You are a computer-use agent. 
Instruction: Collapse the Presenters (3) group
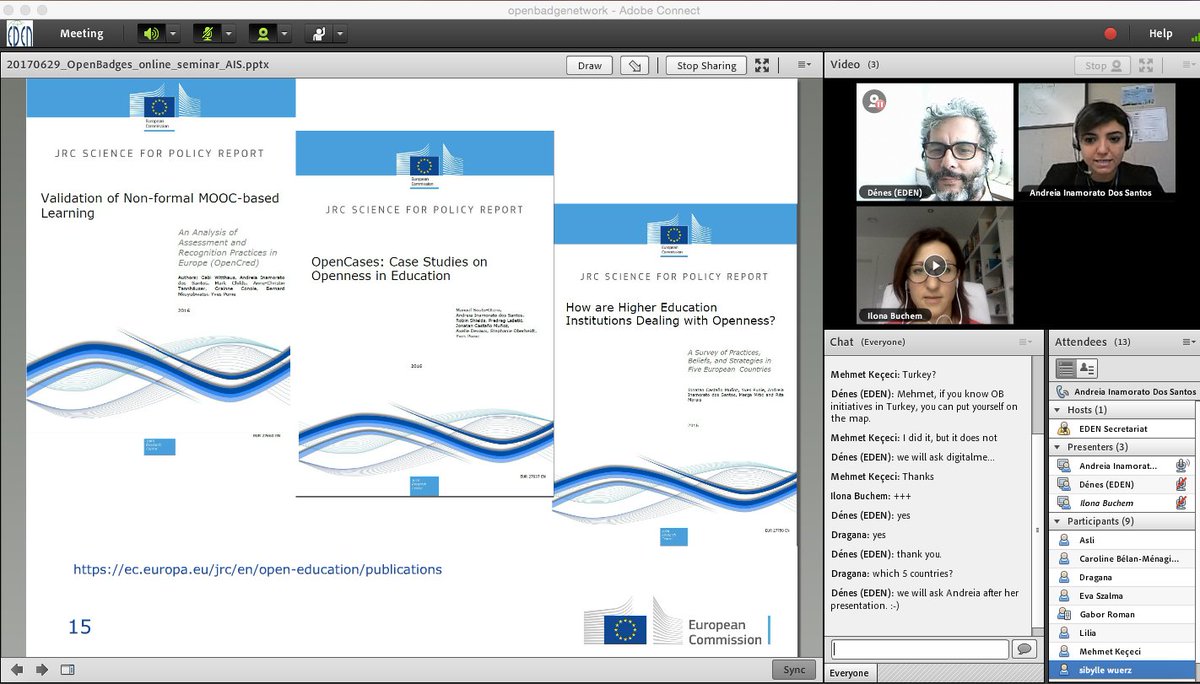pos(1057,447)
